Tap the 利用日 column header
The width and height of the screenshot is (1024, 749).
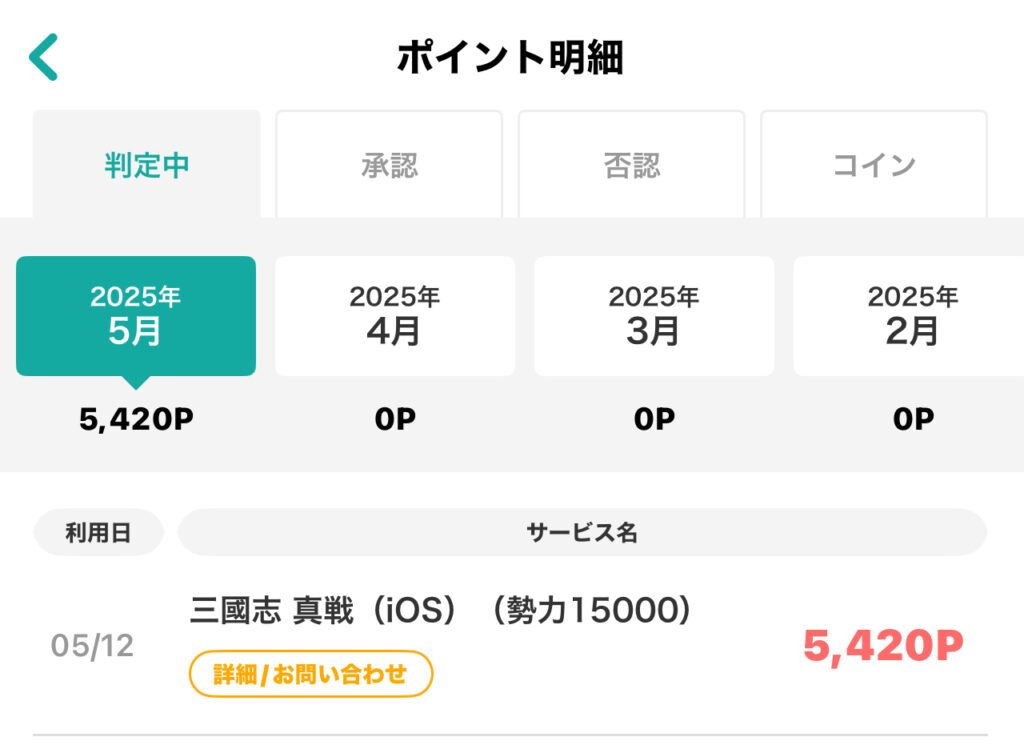pyautogui.click(x=98, y=532)
